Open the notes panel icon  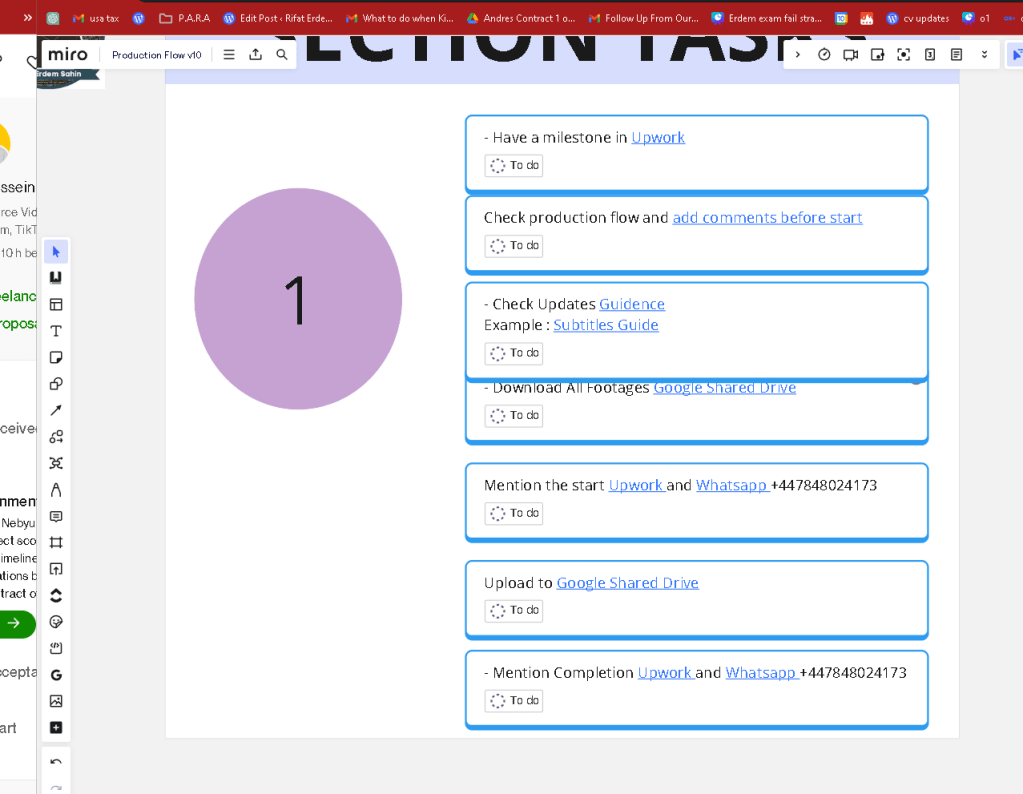(x=956, y=55)
